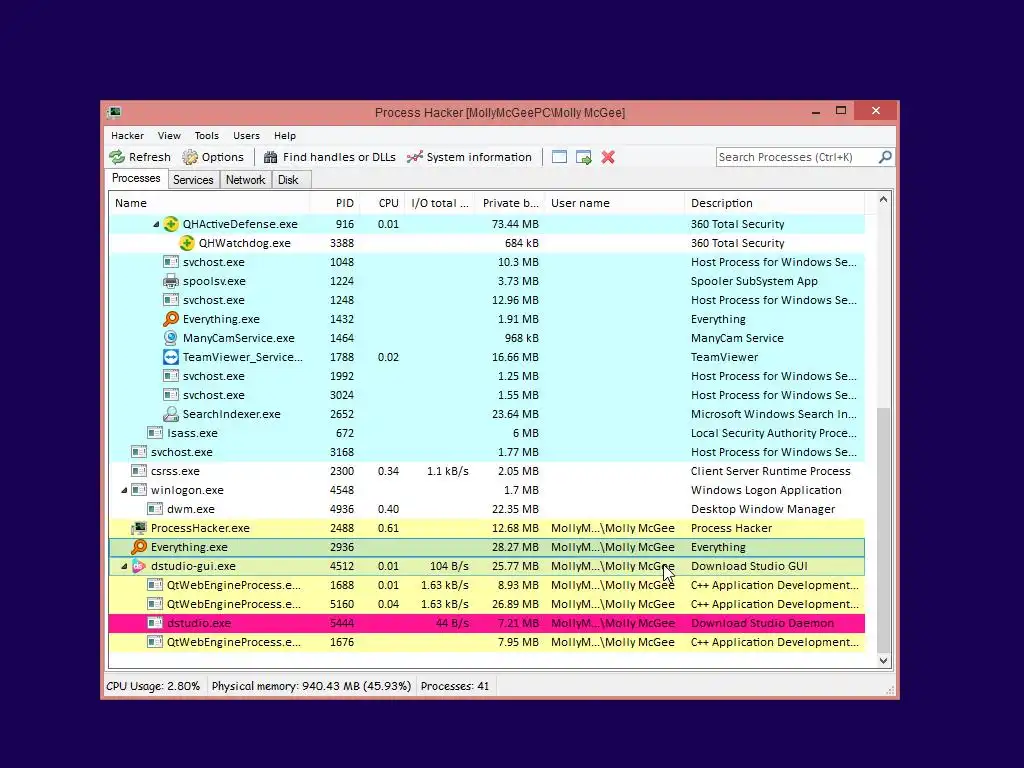Click the QHWatchdog.exe icon
Viewport: 1024px width, 768px height.
(187, 243)
